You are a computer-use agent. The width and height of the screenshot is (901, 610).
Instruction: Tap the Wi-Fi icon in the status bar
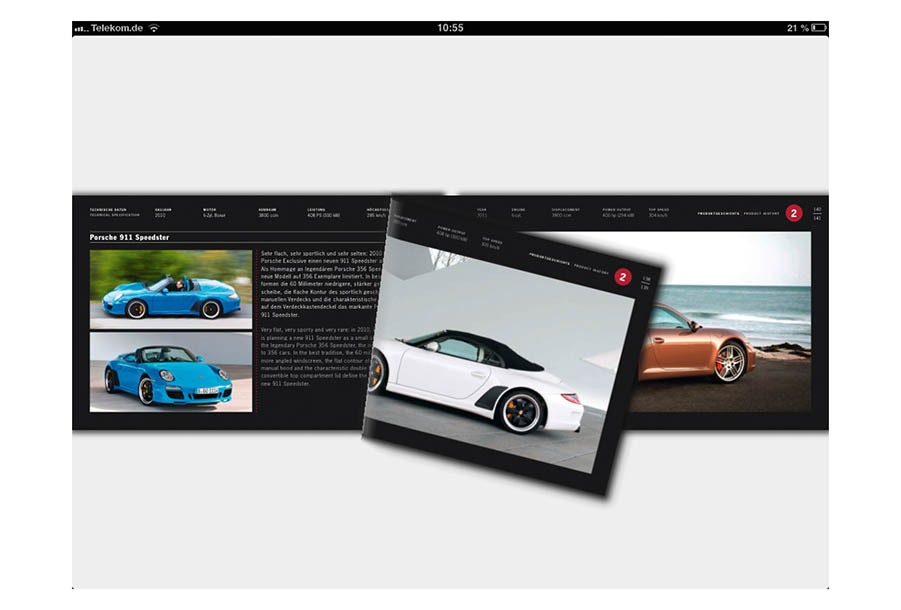click(x=154, y=28)
